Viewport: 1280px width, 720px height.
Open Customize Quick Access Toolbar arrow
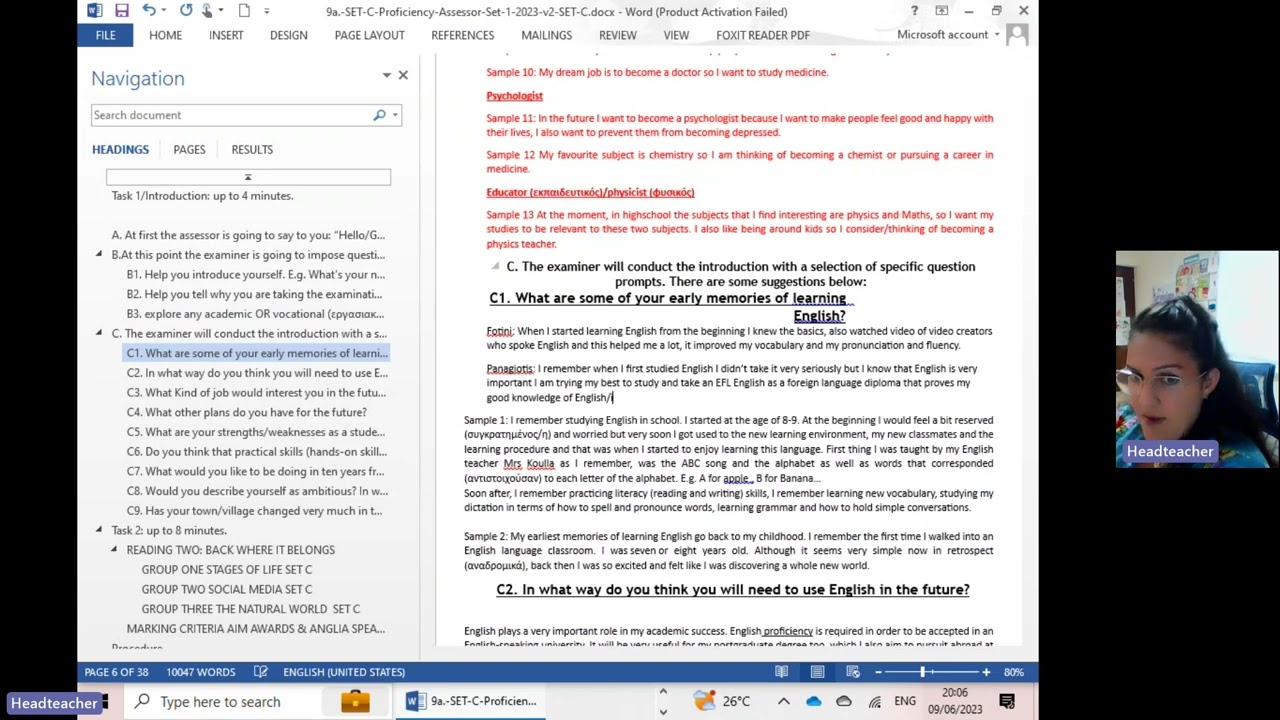coord(266,11)
